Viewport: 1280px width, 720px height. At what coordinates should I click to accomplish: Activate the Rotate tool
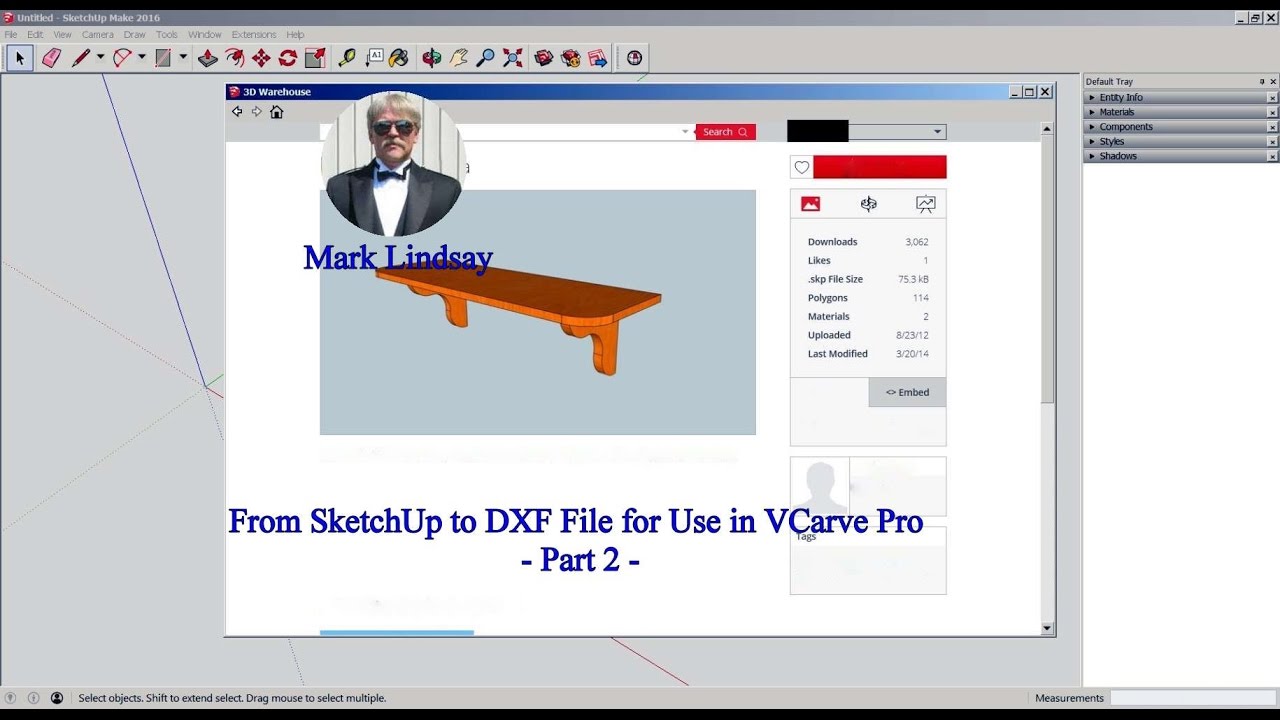(x=288, y=58)
